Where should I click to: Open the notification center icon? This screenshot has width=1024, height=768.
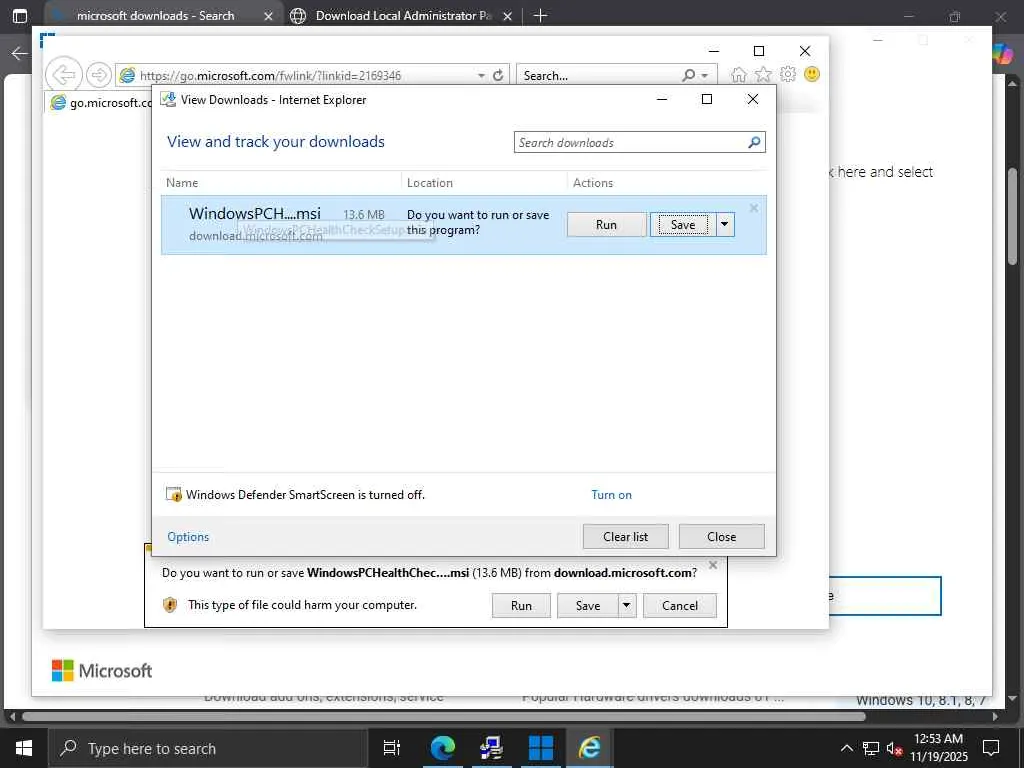pyautogui.click(x=991, y=748)
